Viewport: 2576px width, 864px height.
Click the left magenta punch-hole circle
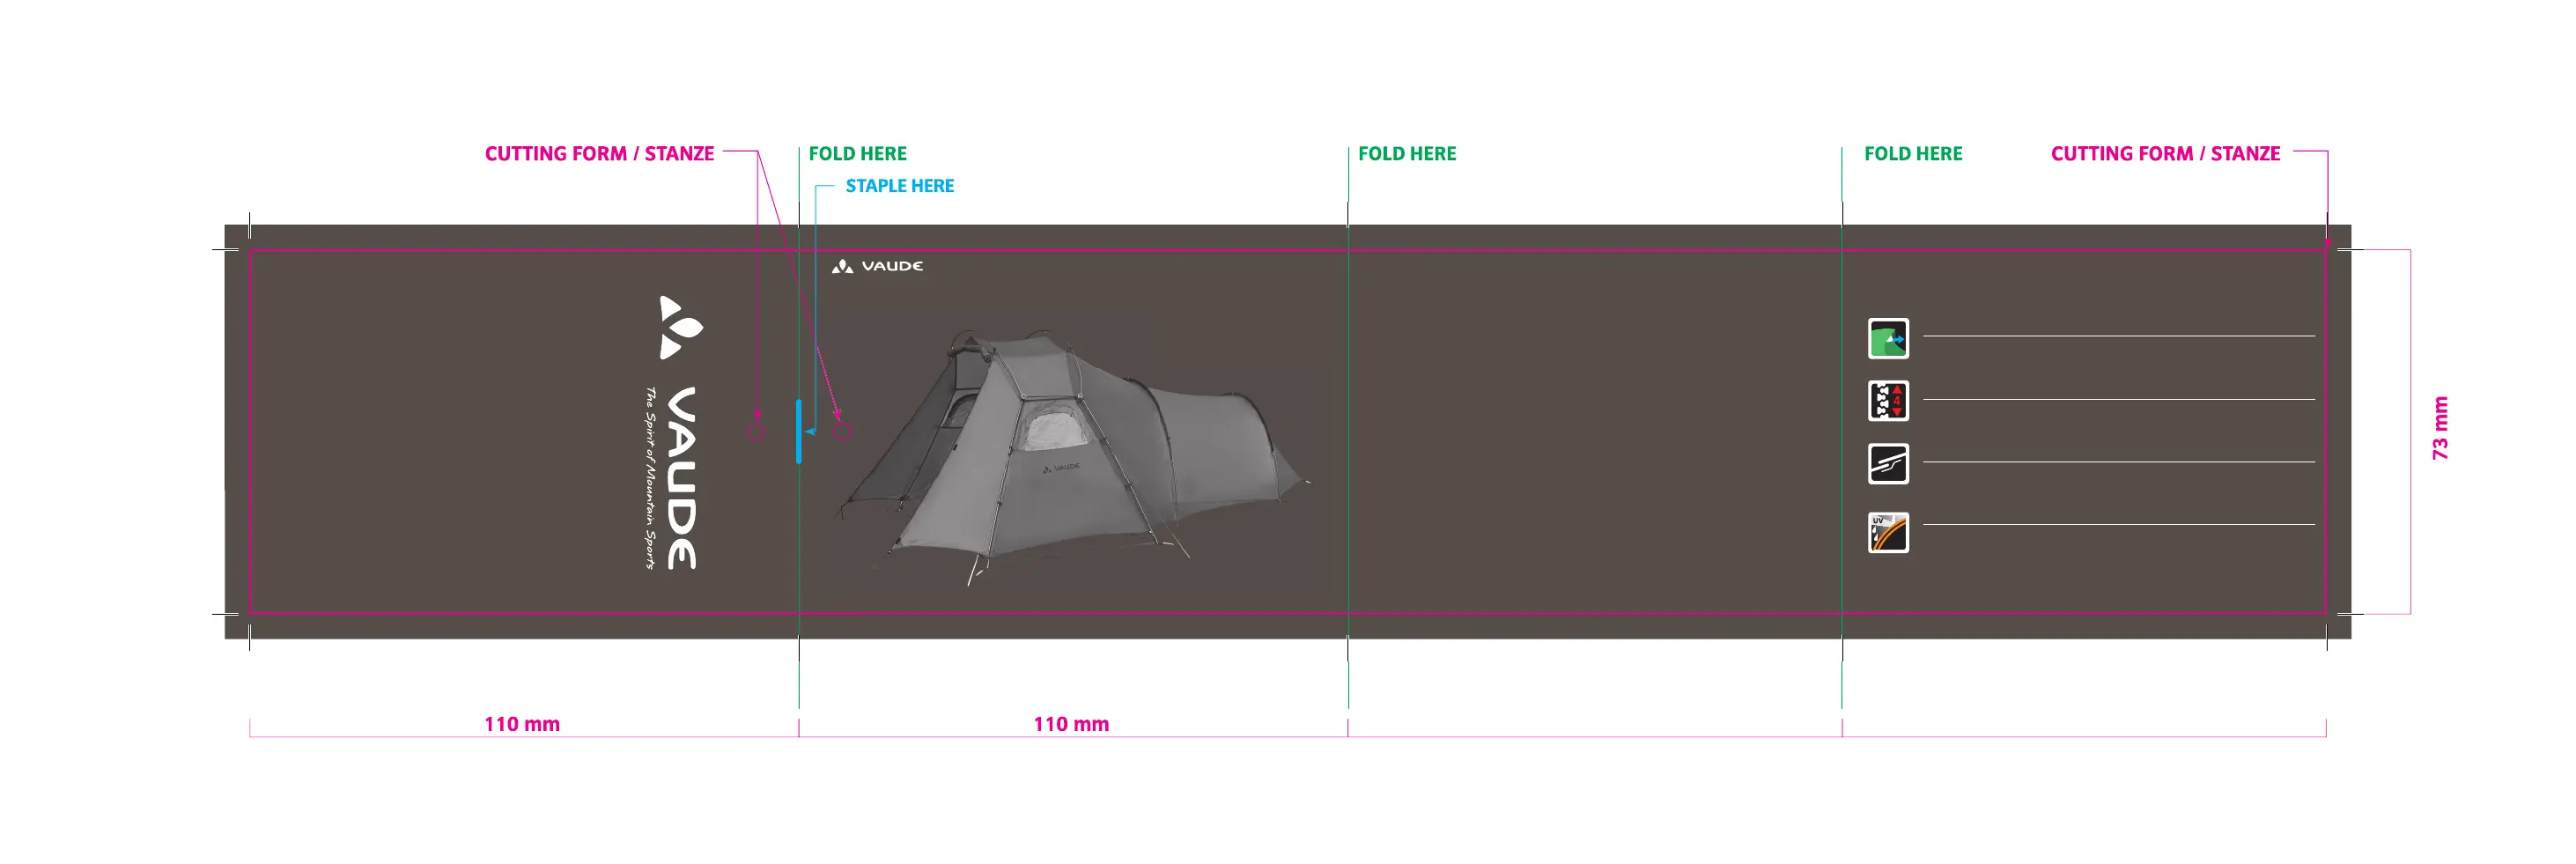pos(757,432)
